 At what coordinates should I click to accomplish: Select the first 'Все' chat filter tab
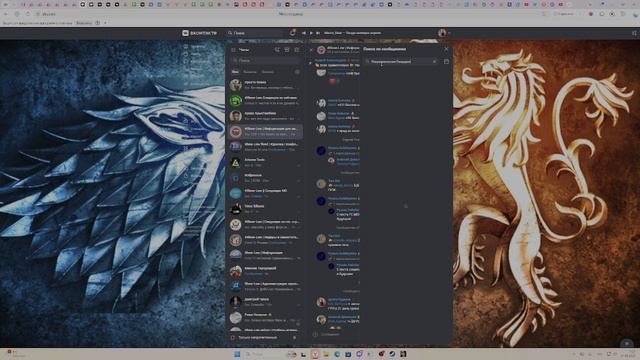click(x=235, y=72)
